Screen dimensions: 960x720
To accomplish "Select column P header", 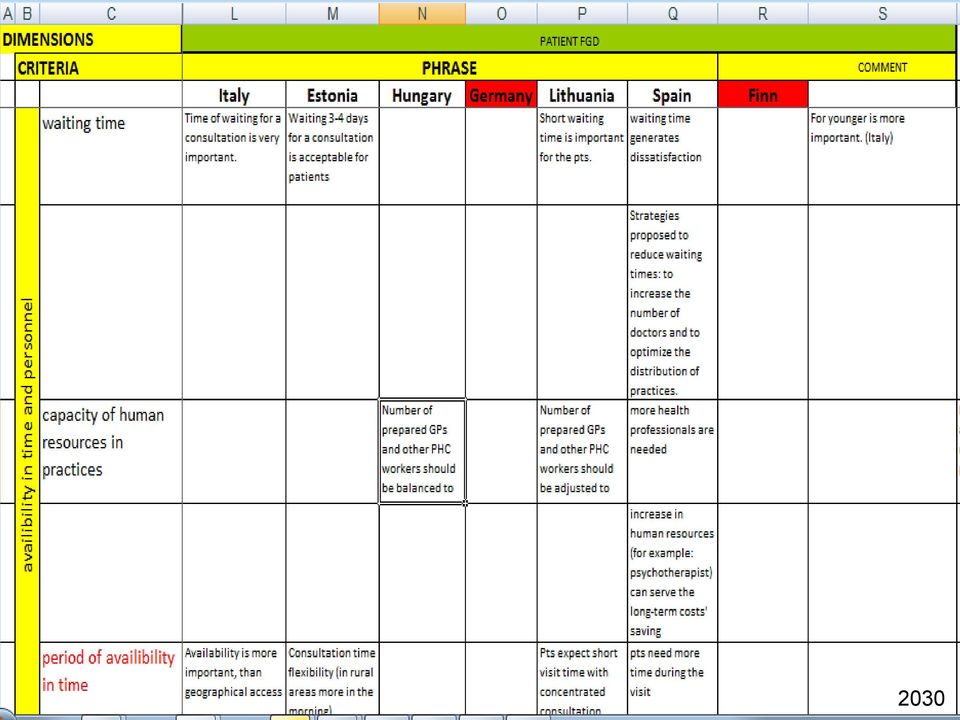I will (x=582, y=13).
